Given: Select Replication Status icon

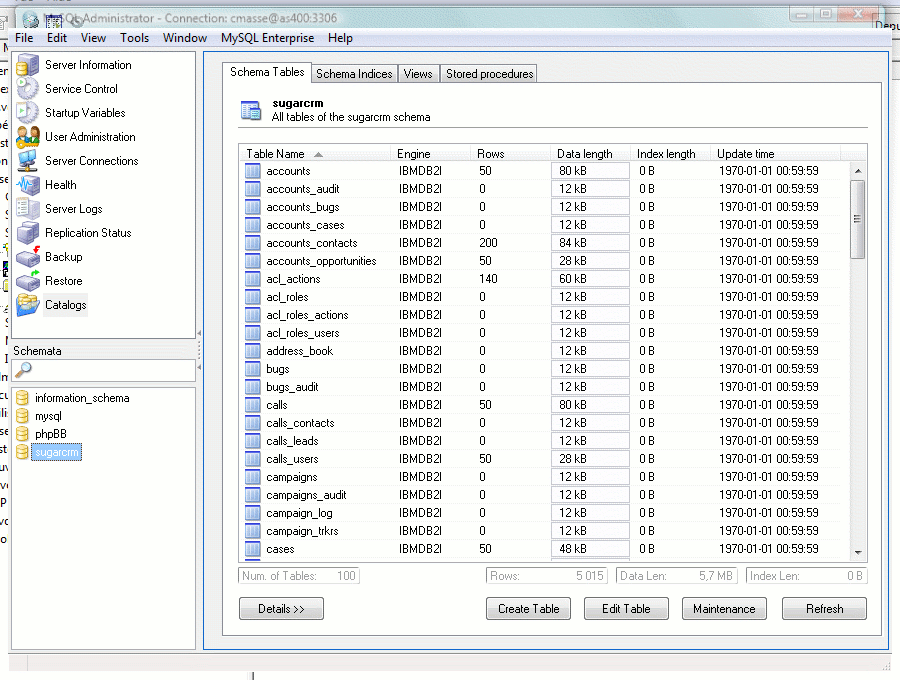Looking at the screenshot, I should (x=28, y=233).
